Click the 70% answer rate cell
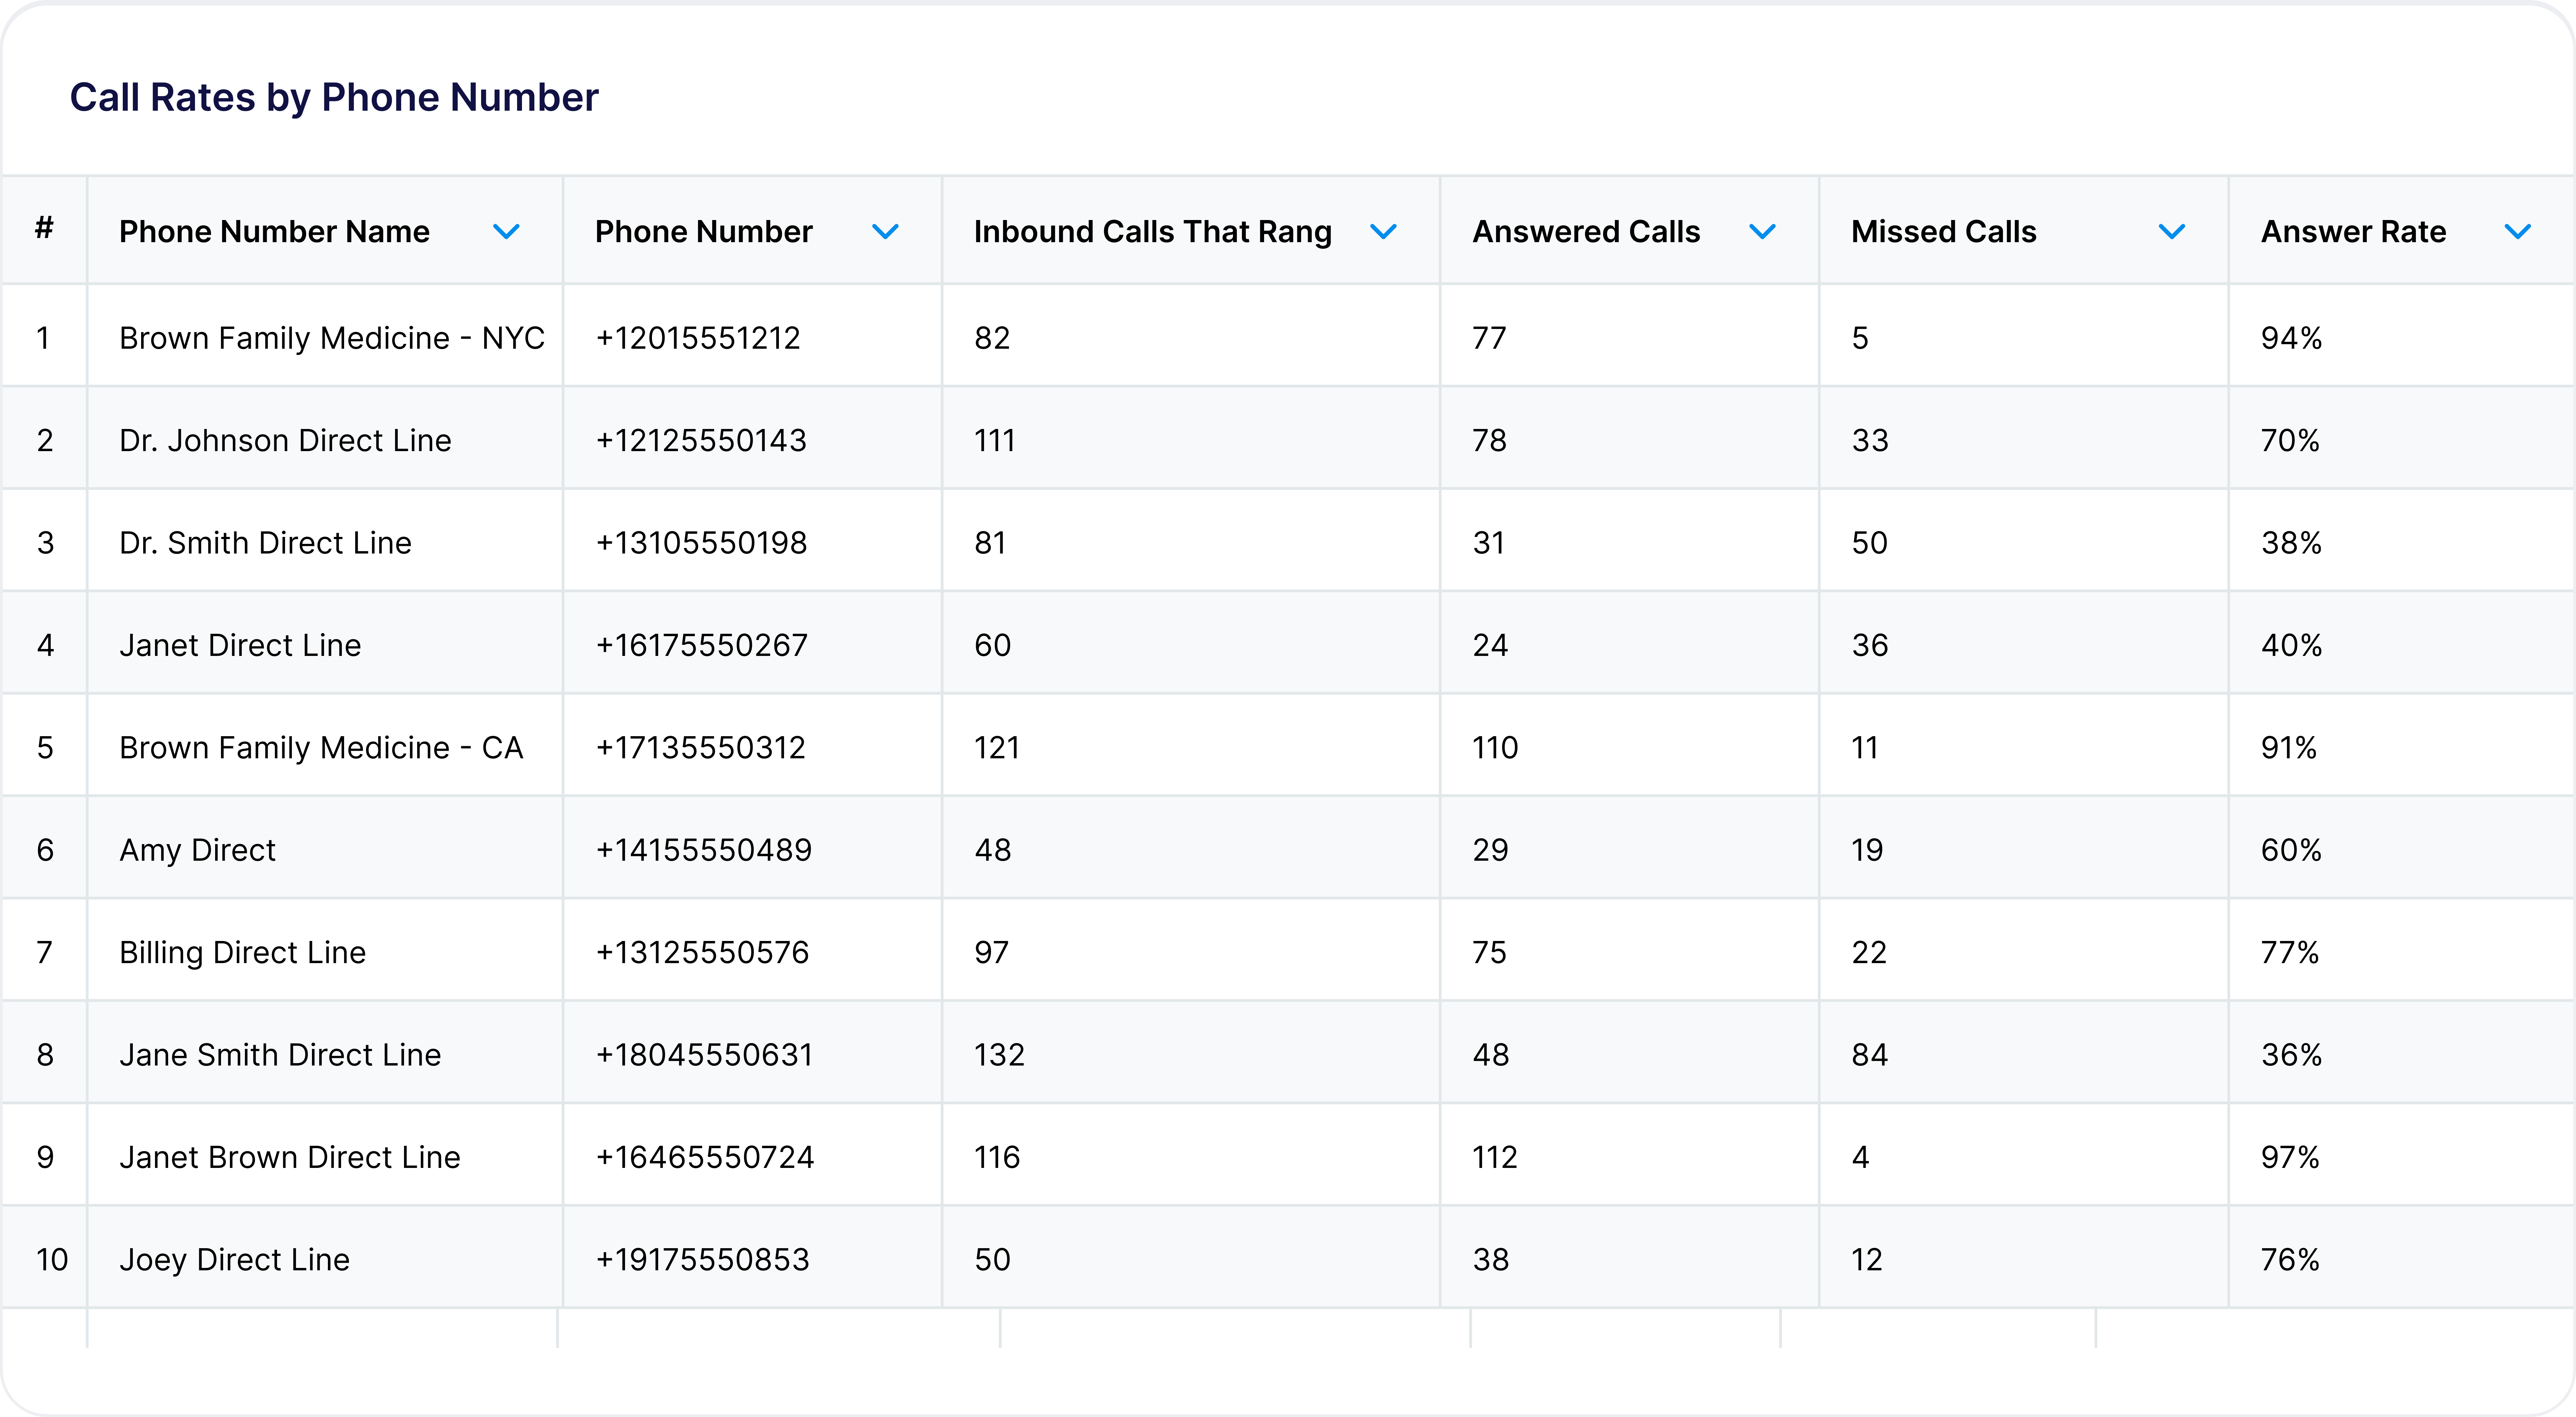This screenshot has height=1417, width=2576. click(2290, 441)
